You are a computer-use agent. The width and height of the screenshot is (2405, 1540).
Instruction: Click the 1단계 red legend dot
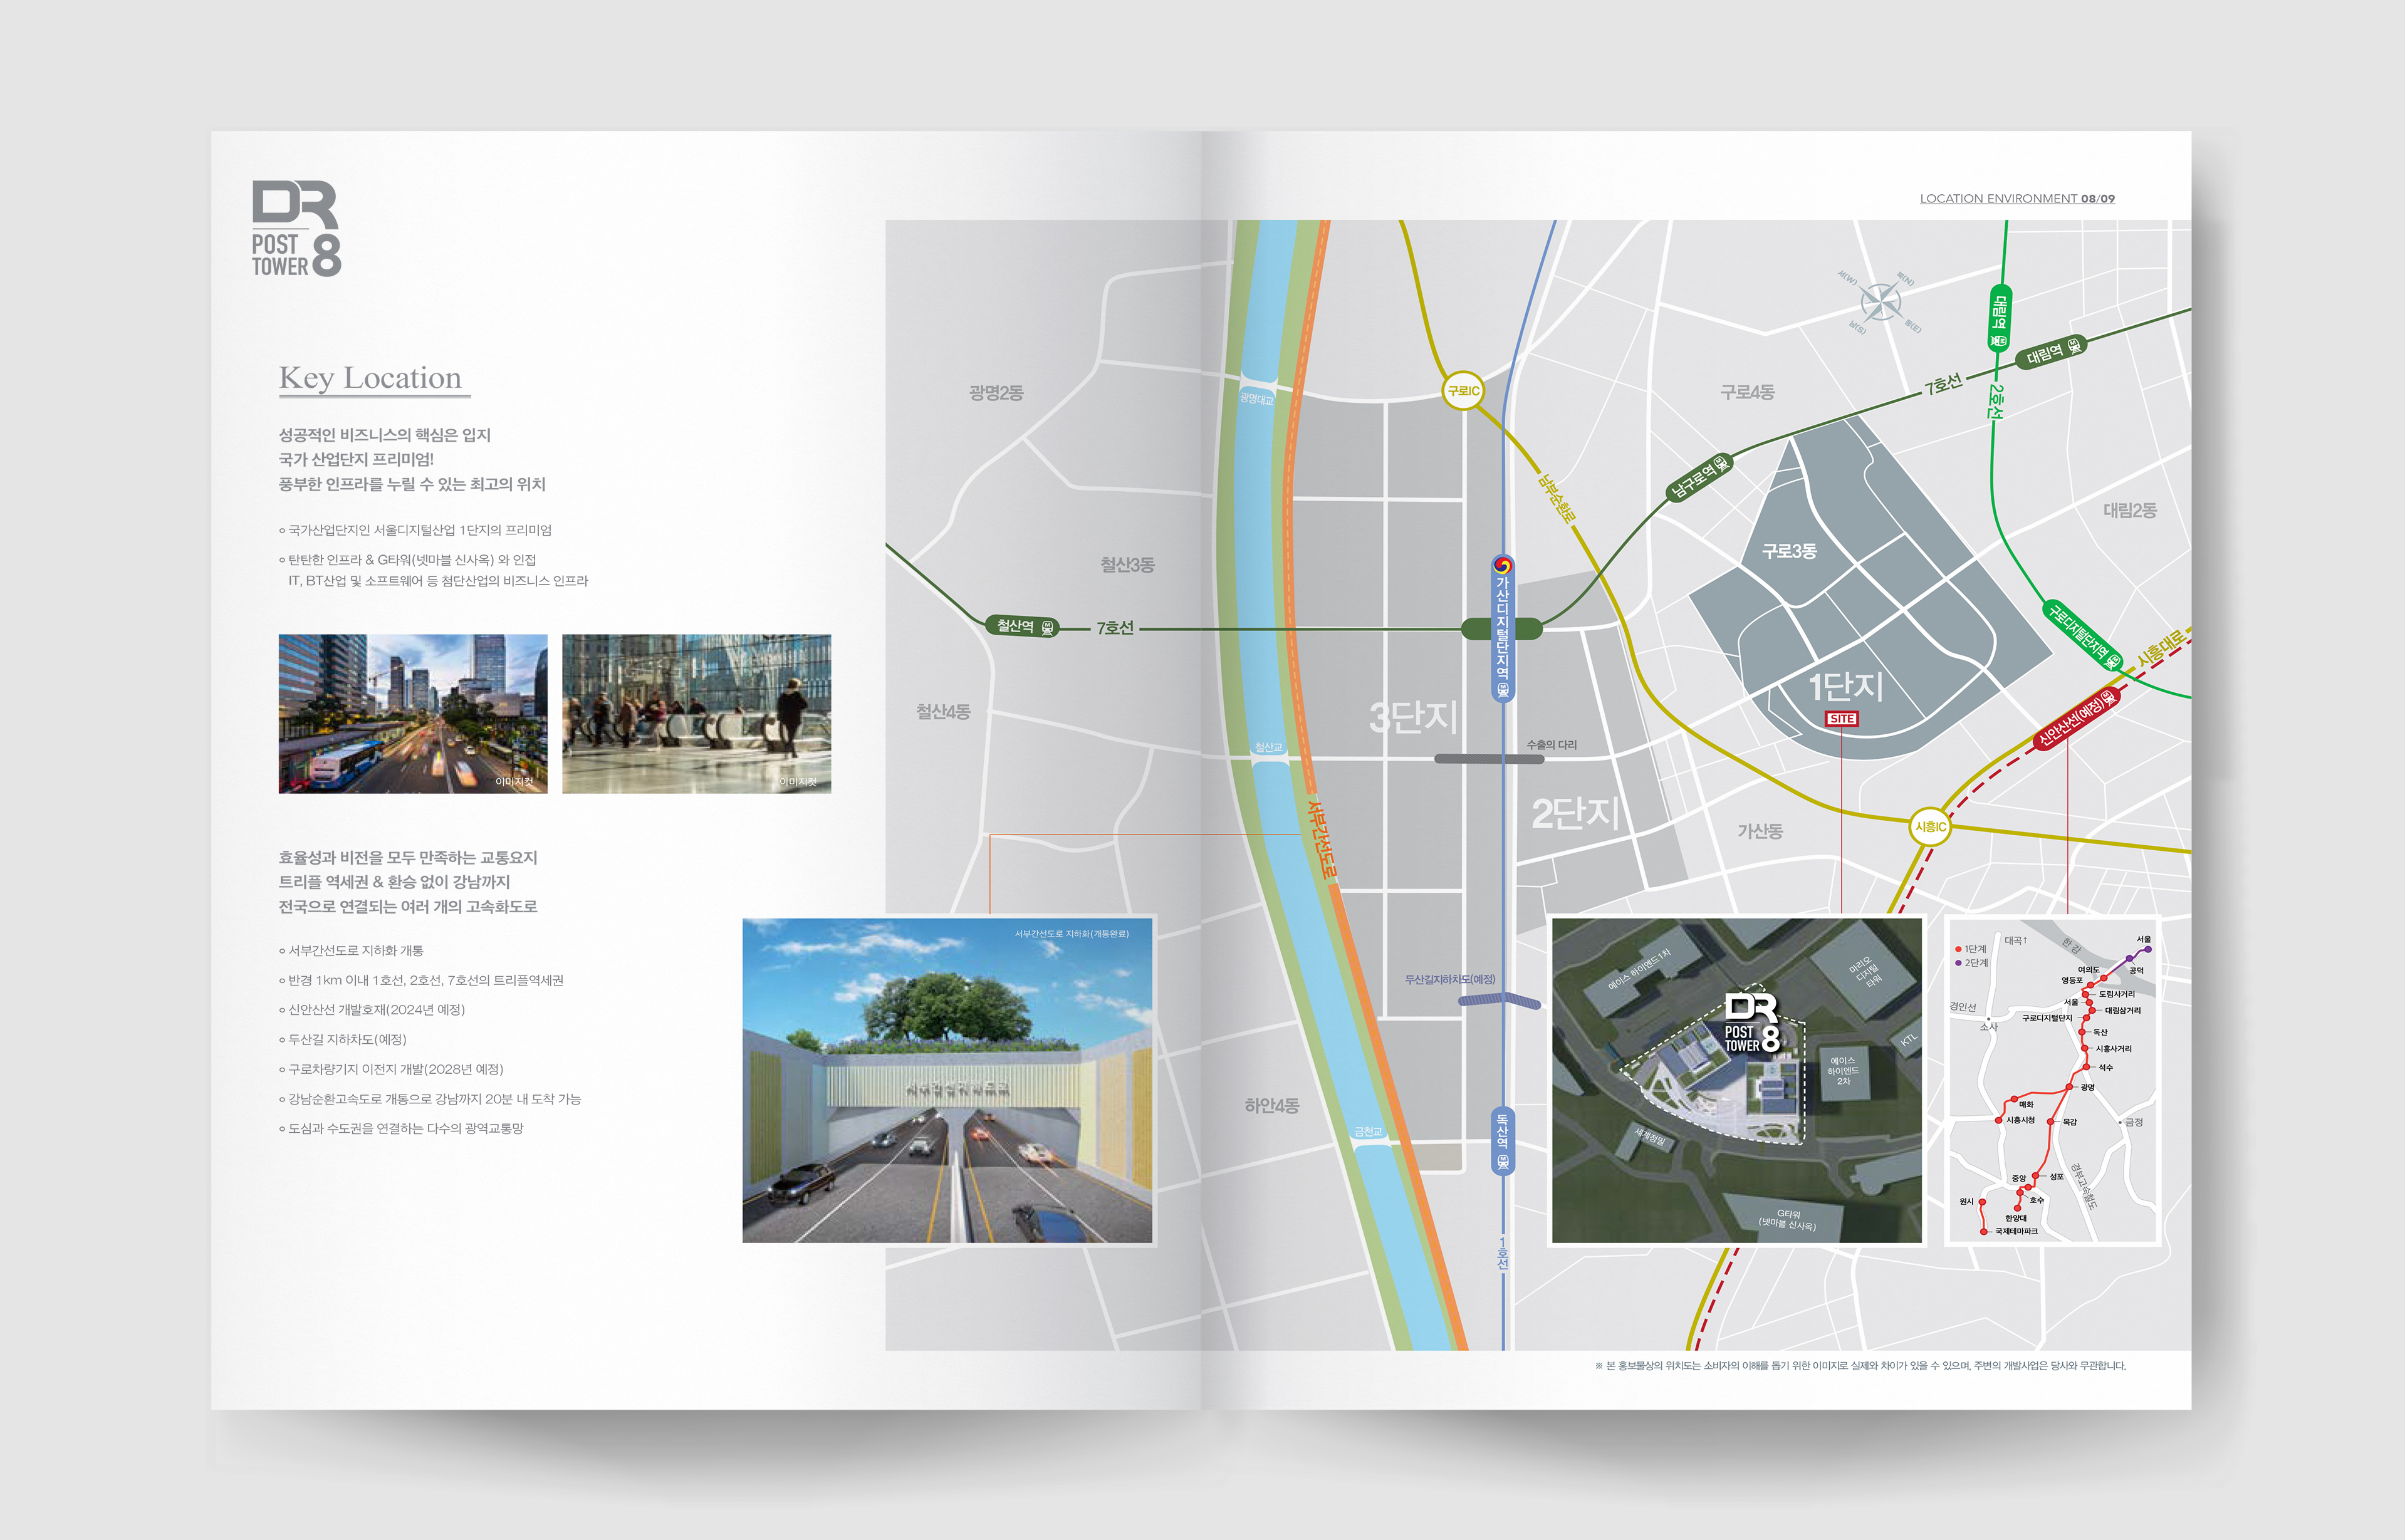[x=1958, y=949]
